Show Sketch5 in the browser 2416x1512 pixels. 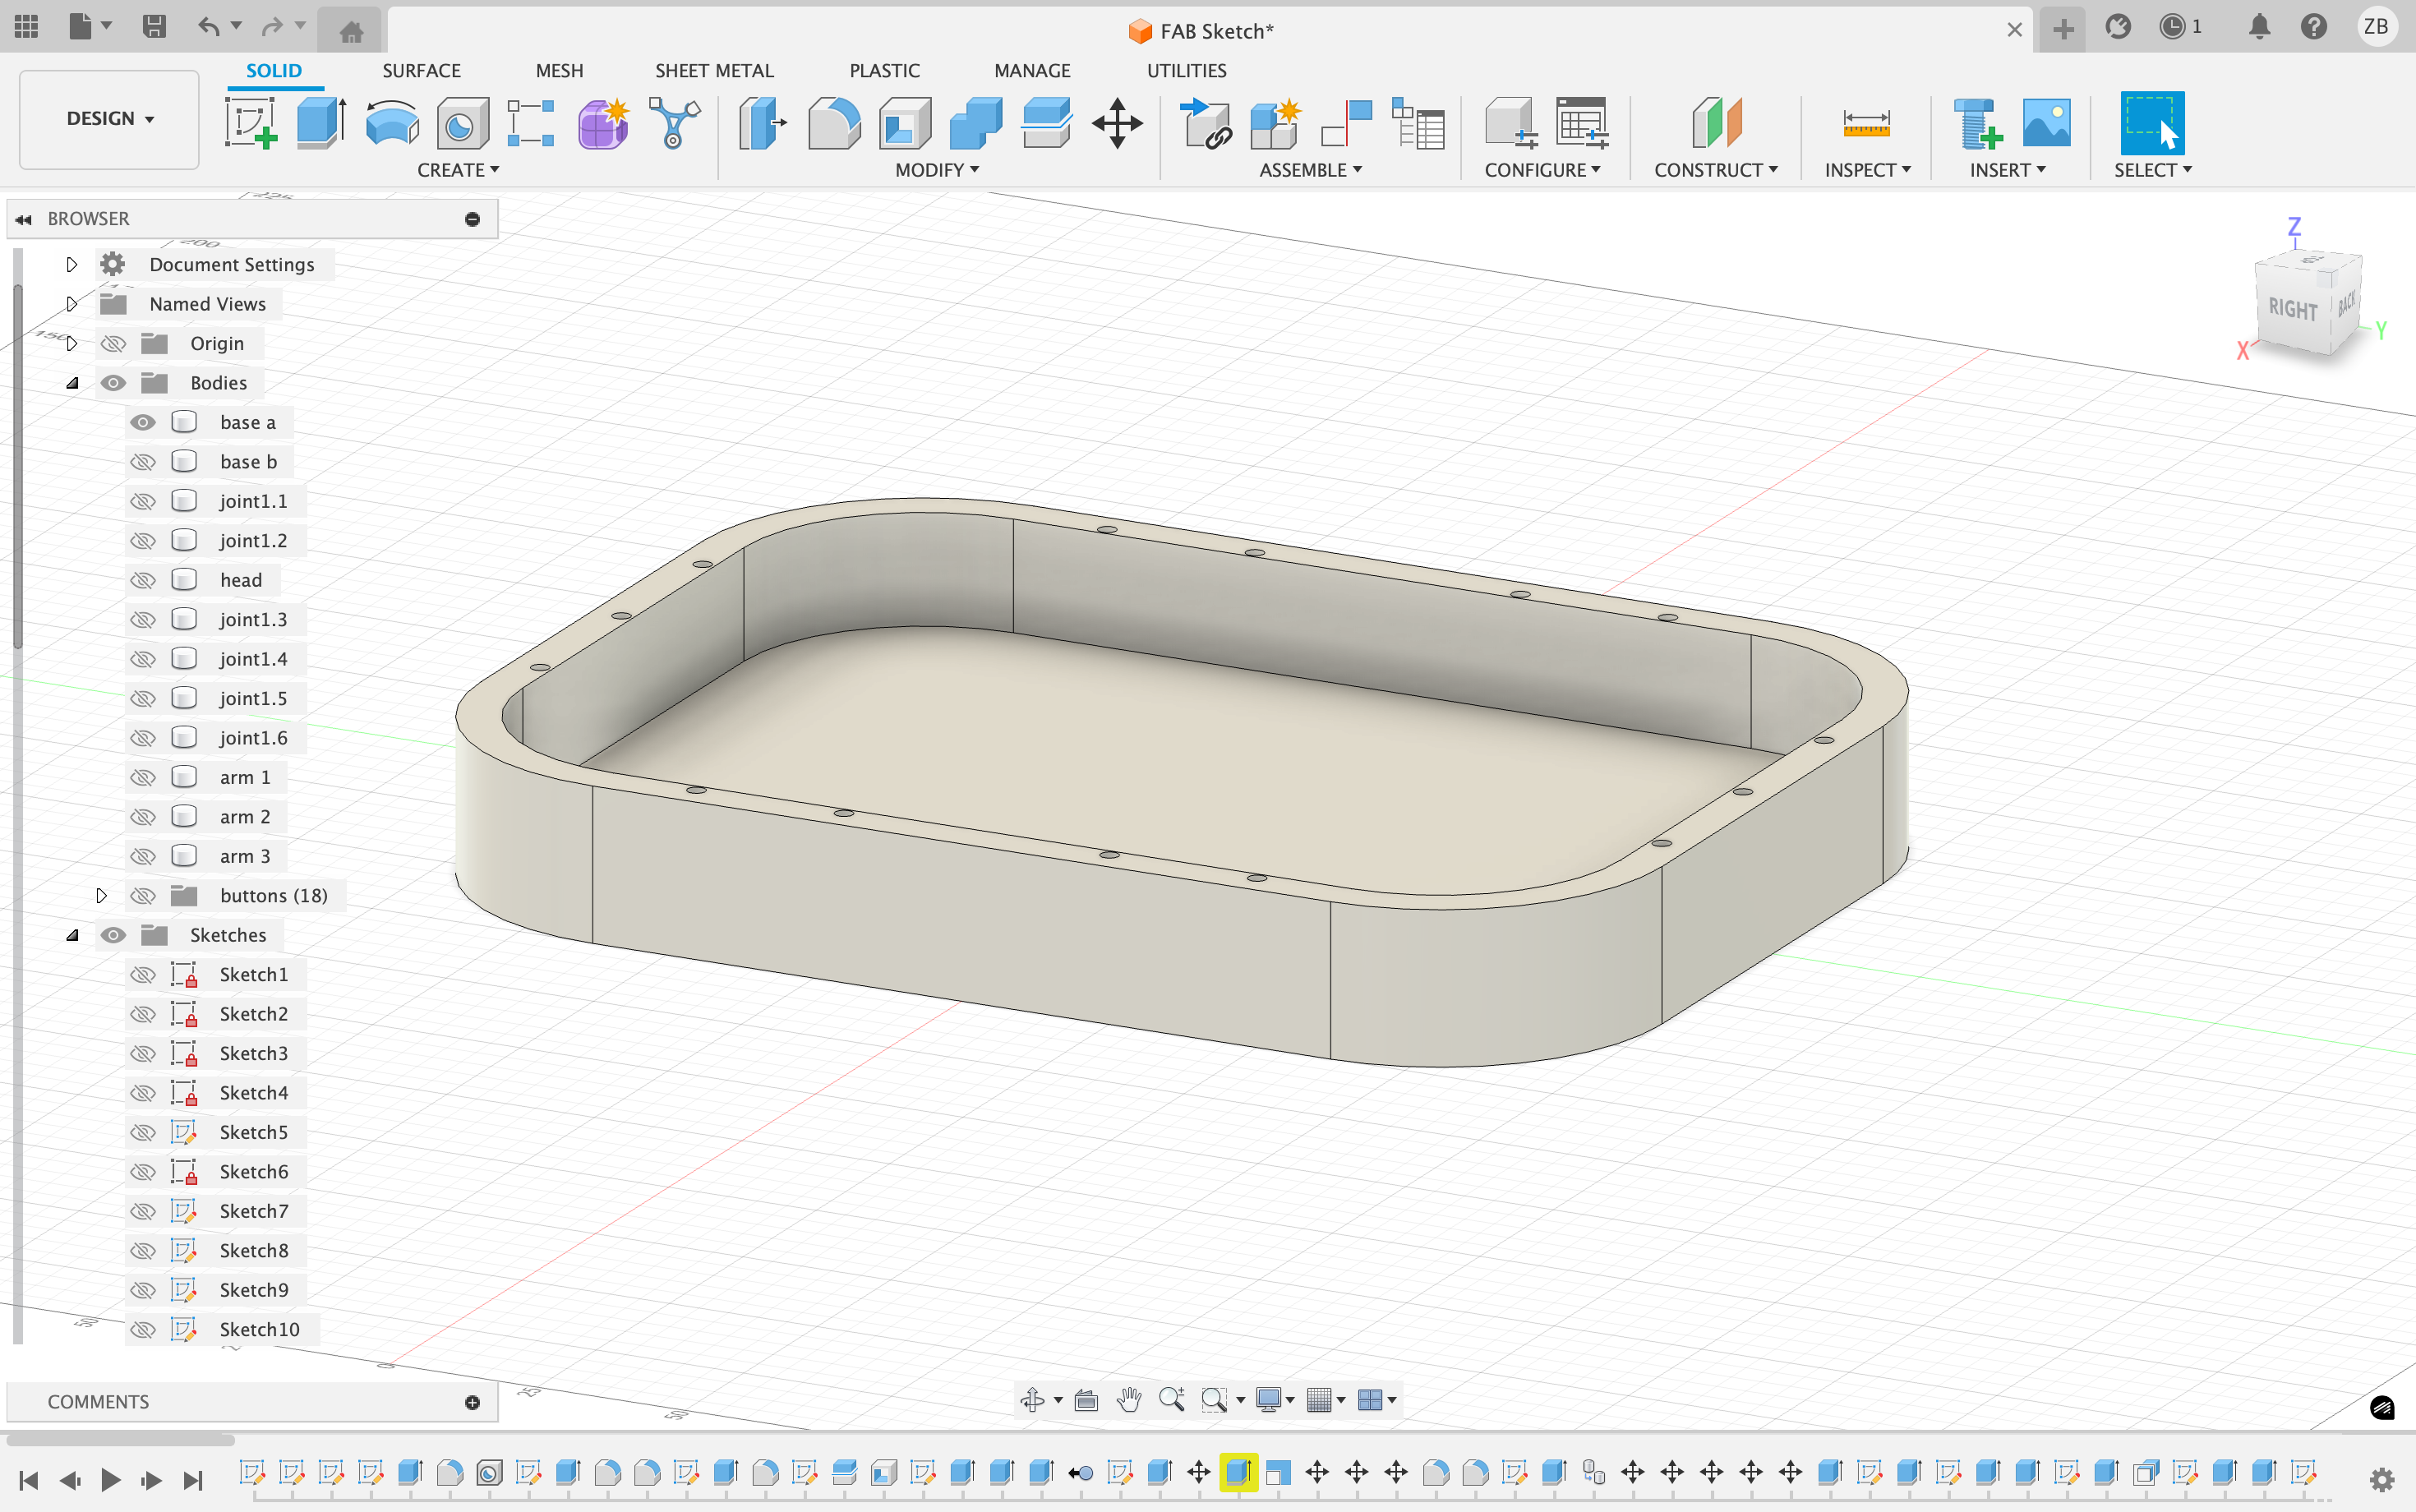[x=143, y=1132]
